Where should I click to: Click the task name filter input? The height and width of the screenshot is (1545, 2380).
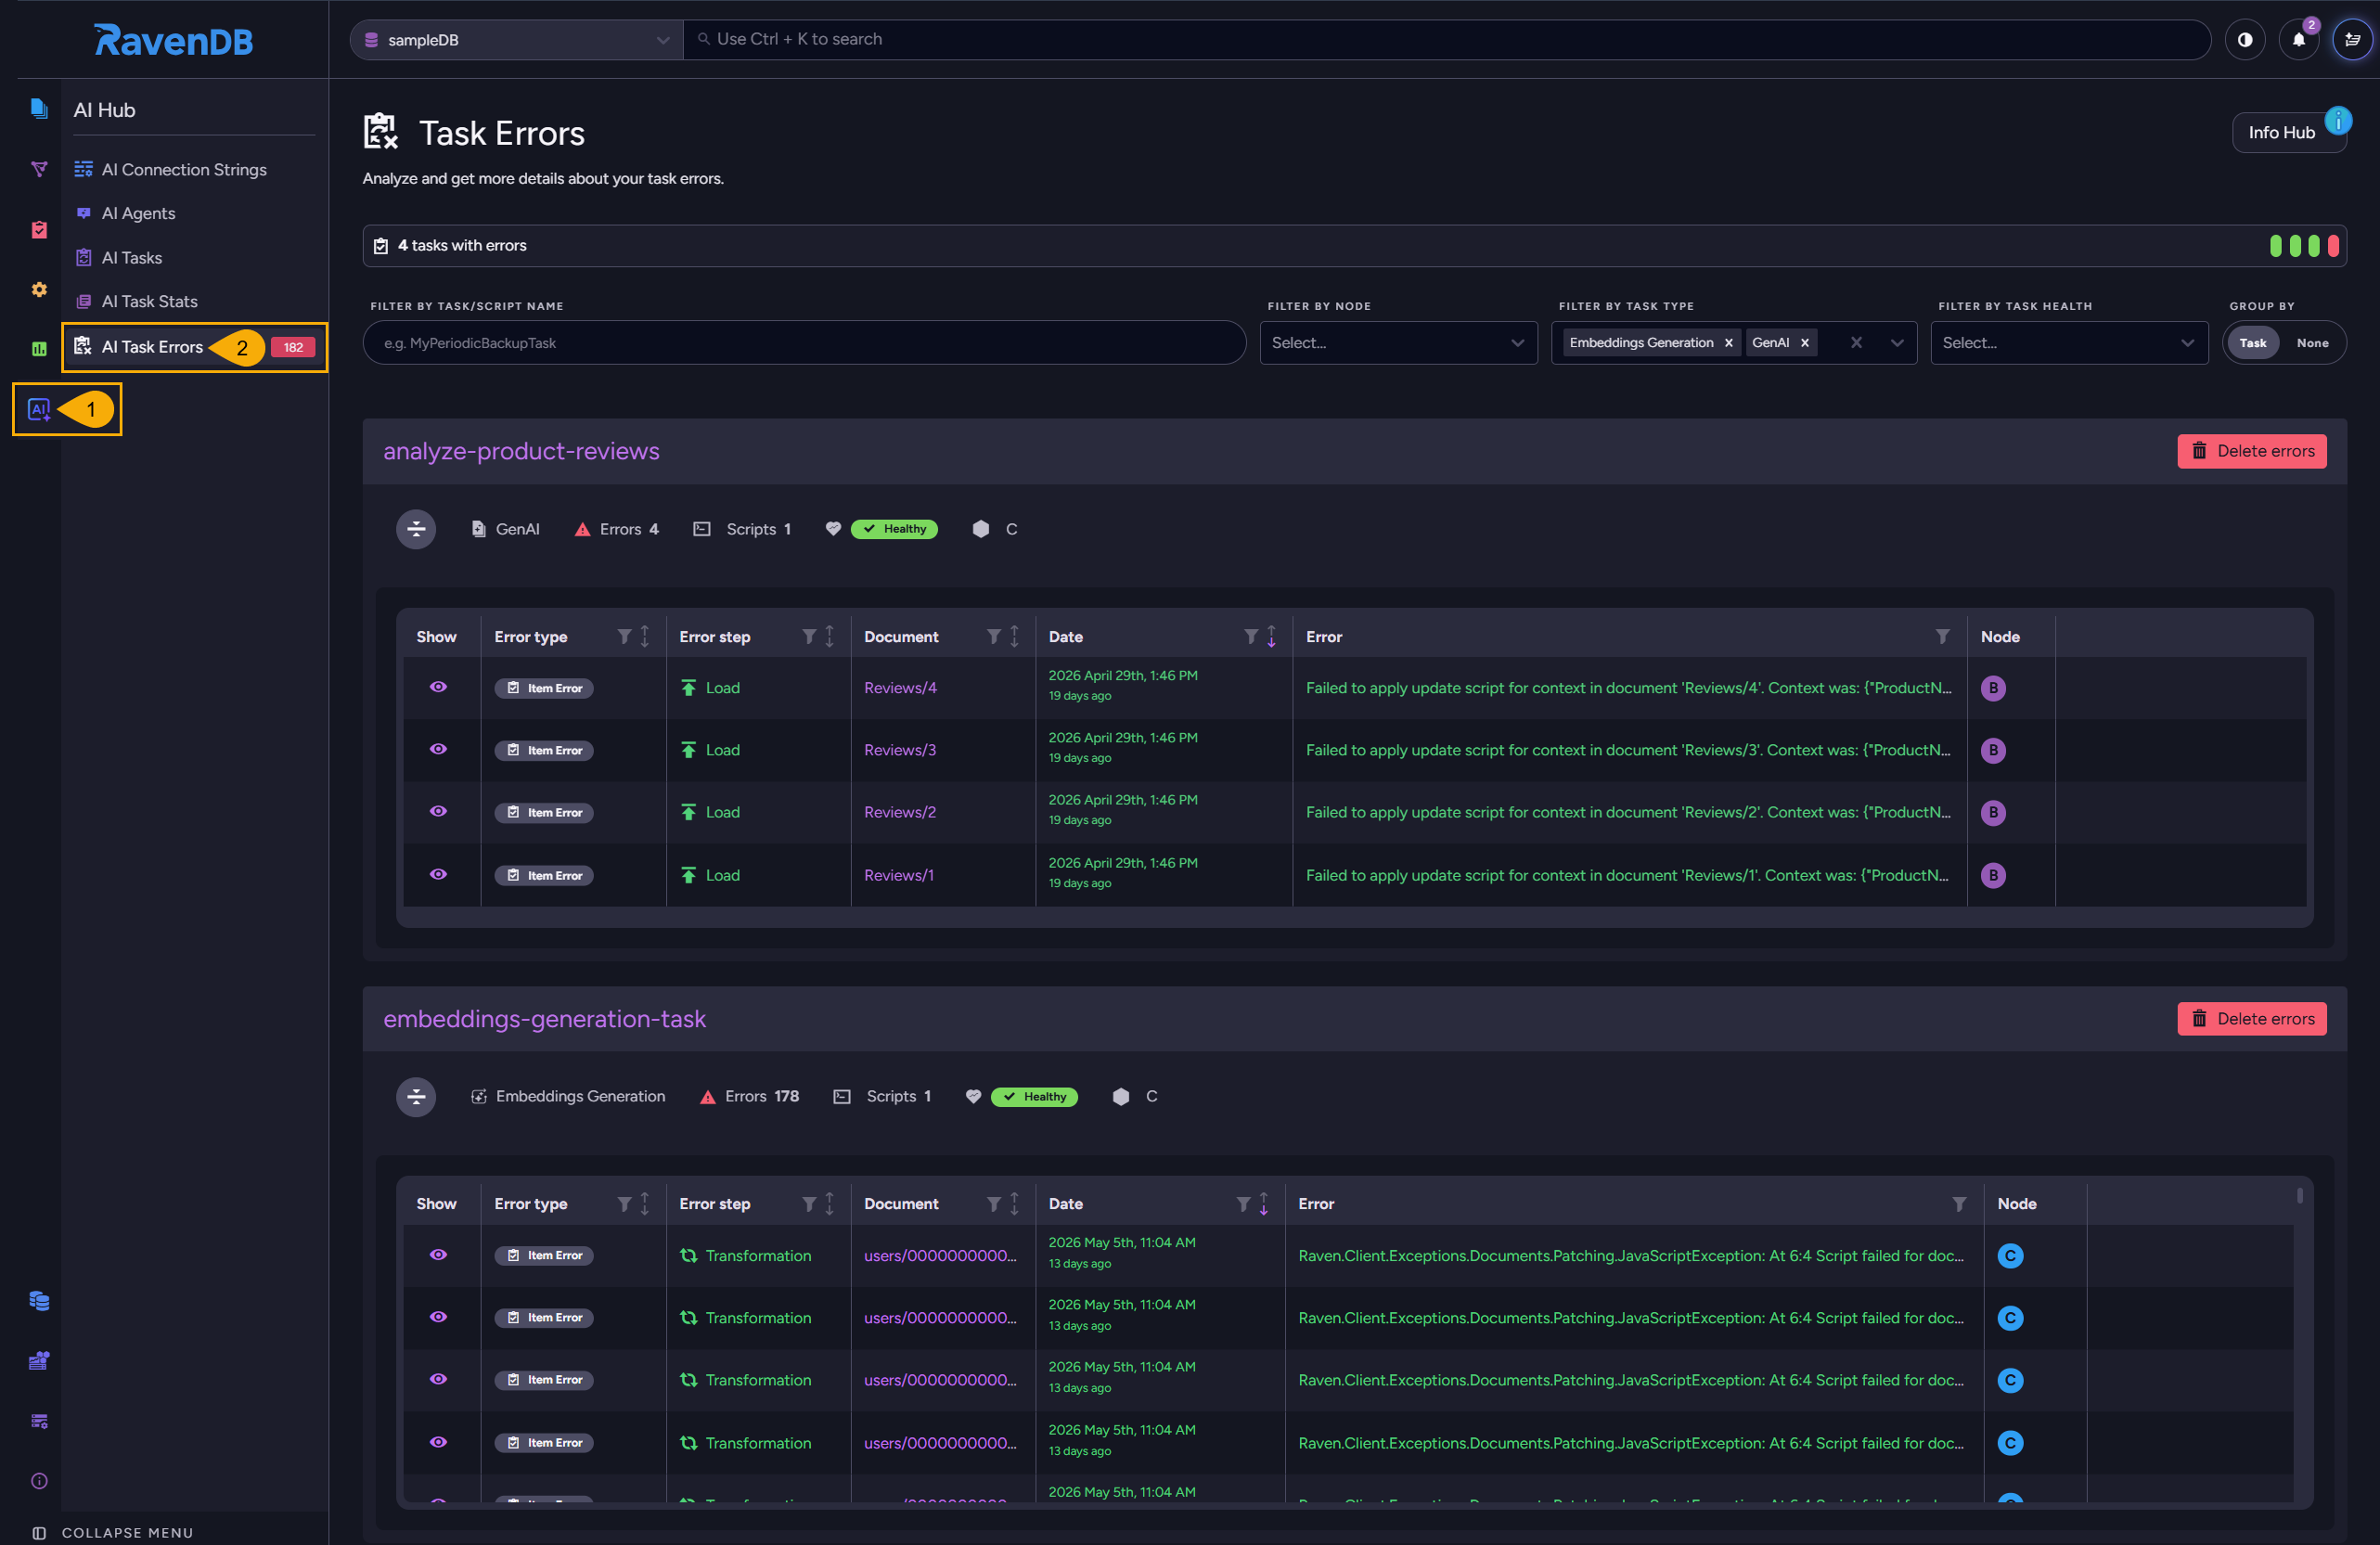[804, 343]
